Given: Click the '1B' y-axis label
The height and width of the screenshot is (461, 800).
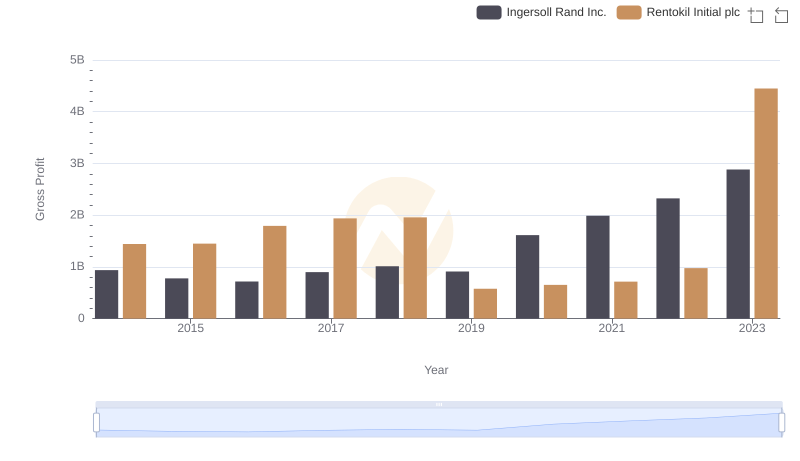Looking at the screenshot, I should [77, 266].
